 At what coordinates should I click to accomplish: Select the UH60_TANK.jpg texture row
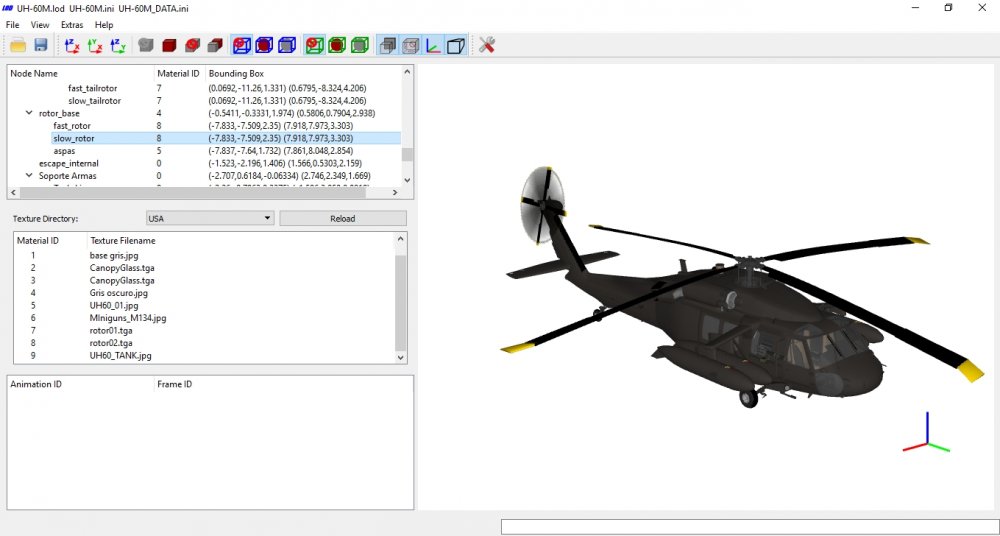click(204, 355)
